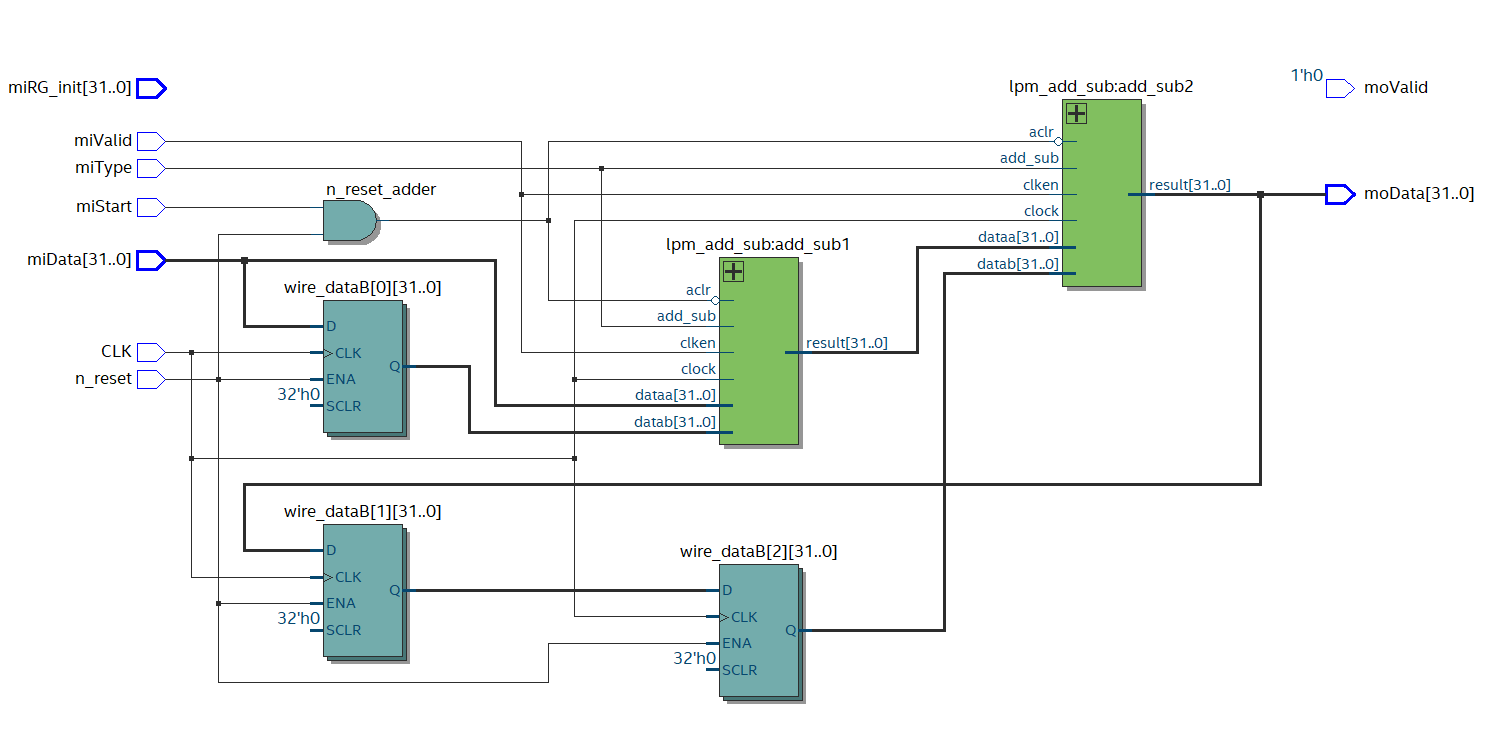Click the CLK port of wire_dataB[1]
This screenshot has height=738, width=1488.
tap(348, 577)
